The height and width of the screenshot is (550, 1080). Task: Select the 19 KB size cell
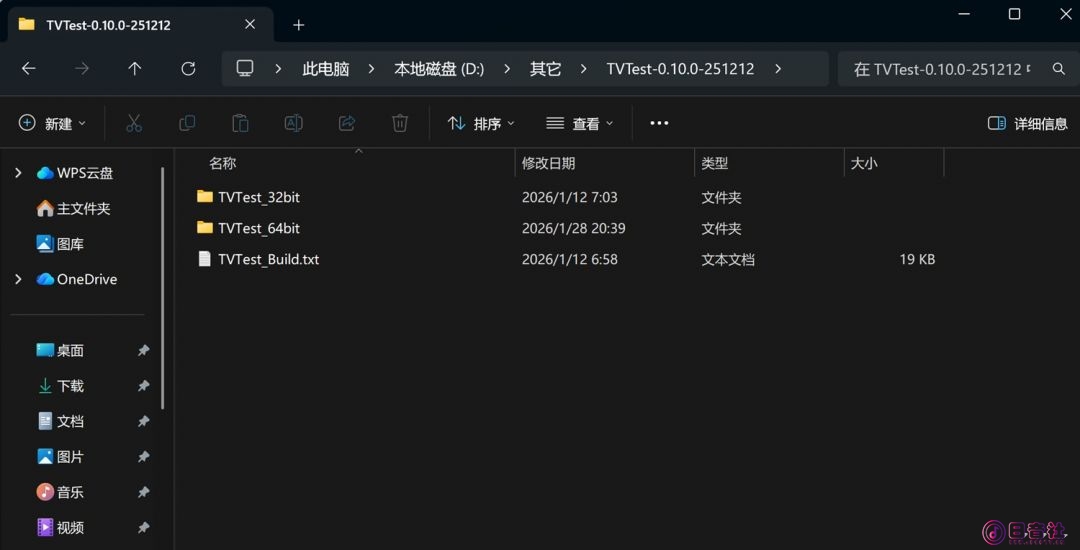917,260
